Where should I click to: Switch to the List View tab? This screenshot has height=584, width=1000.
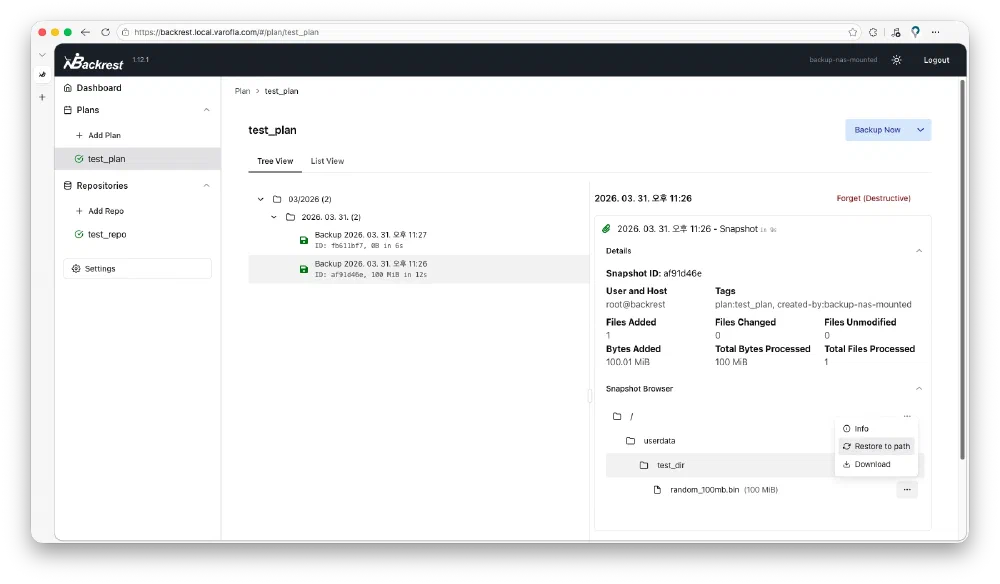(x=327, y=161)
